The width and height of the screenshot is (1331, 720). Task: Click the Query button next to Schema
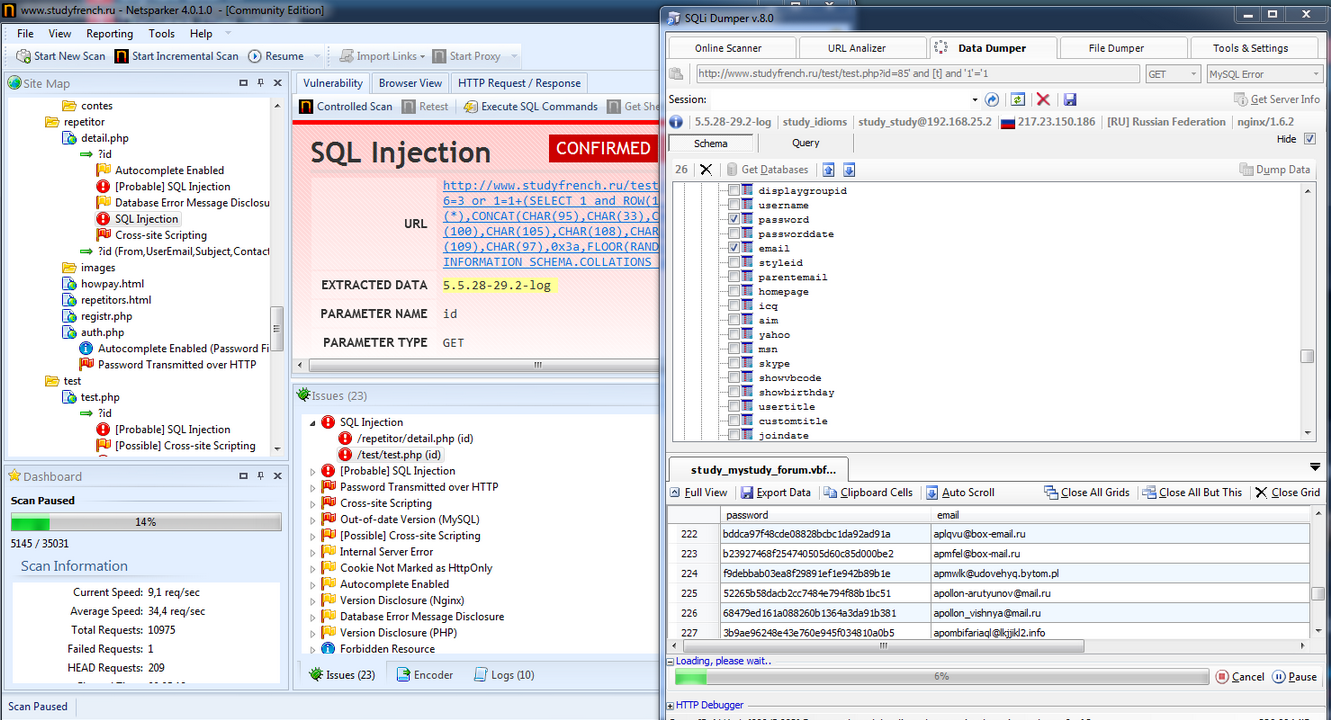pos(805,143)
